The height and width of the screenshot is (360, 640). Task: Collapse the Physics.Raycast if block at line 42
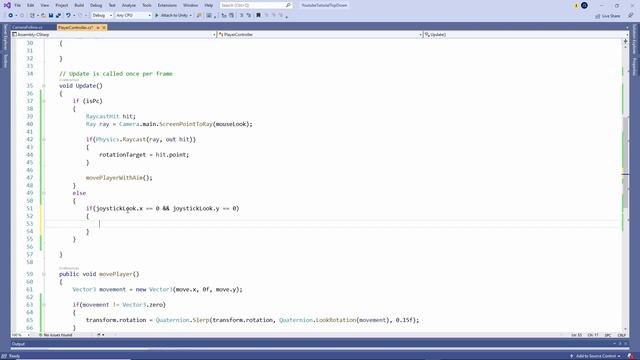44,139
